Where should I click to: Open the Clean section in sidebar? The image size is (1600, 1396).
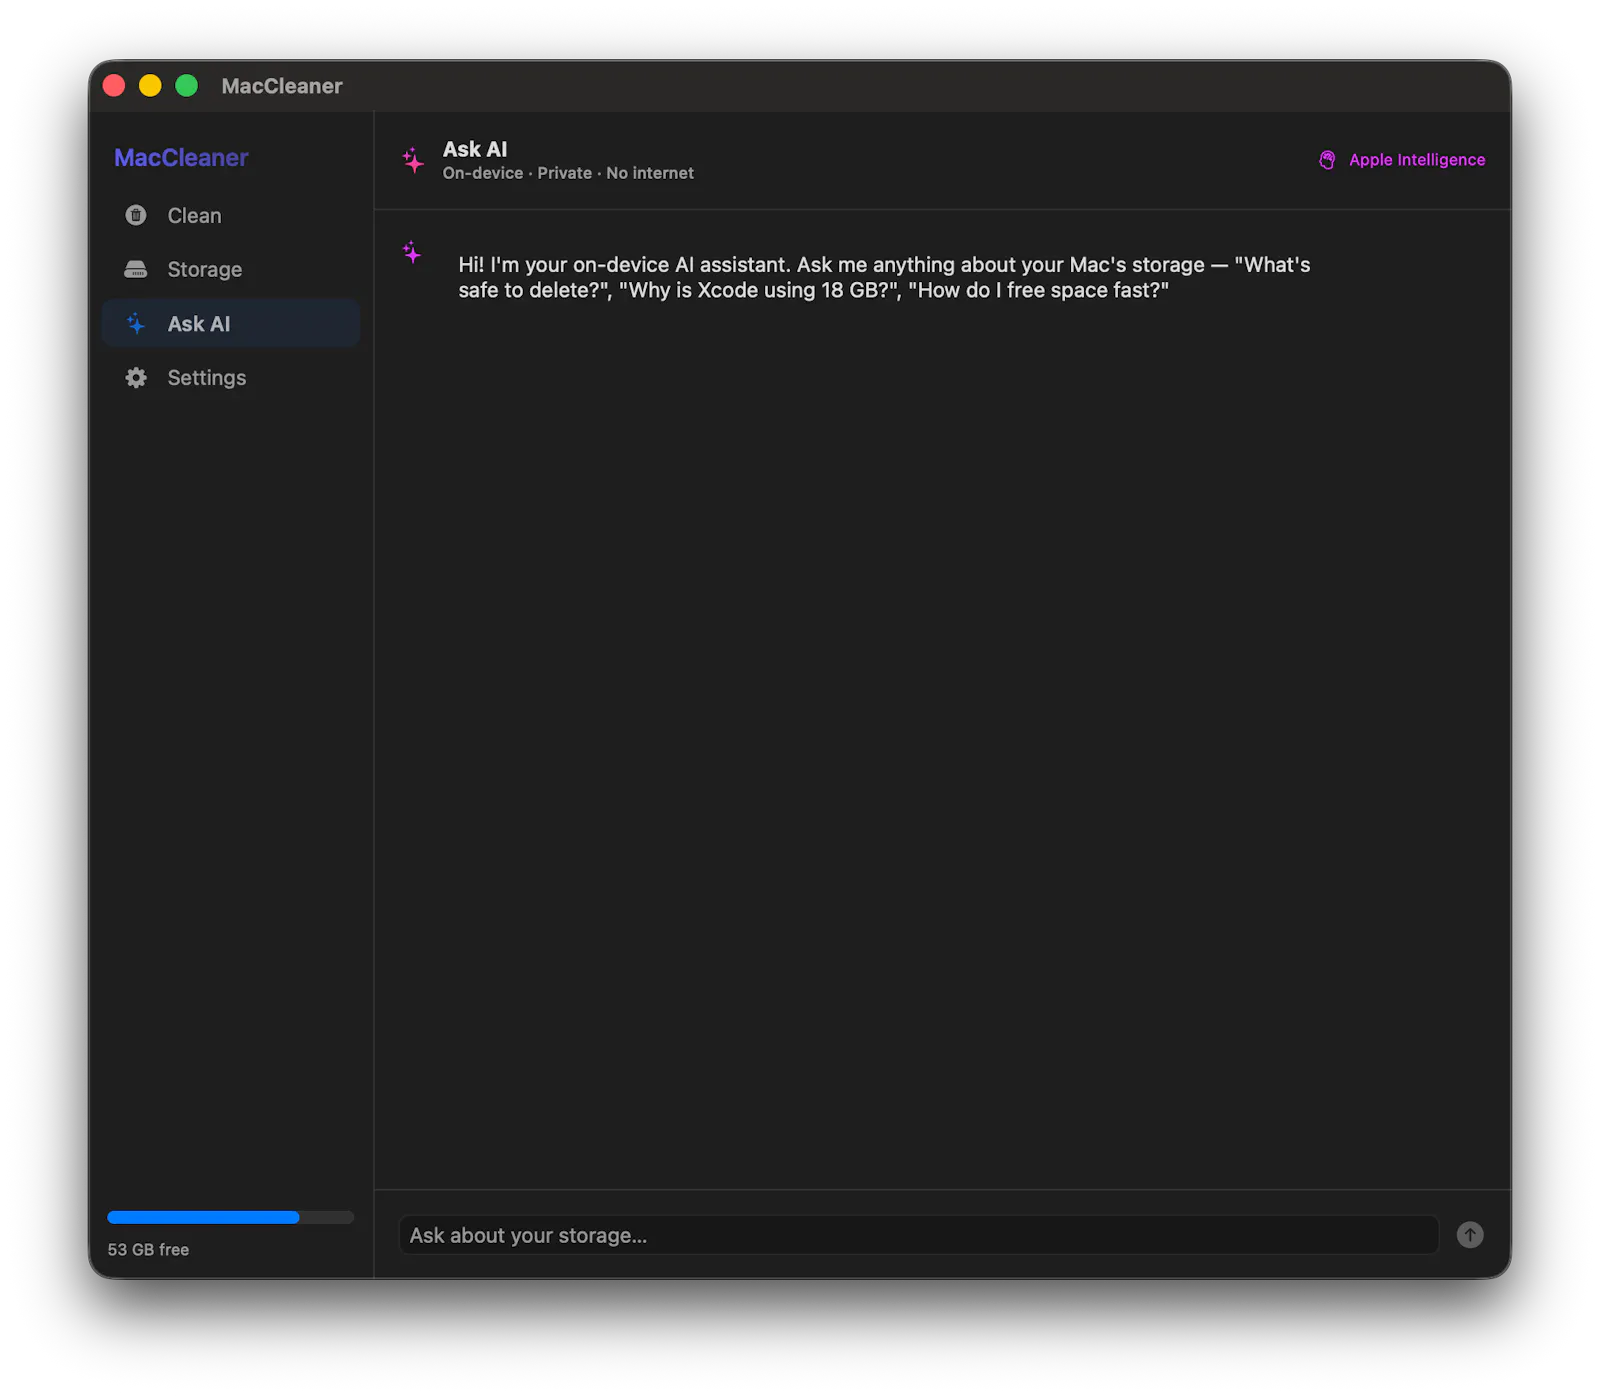pyautogui.click(x=230, y=215)
